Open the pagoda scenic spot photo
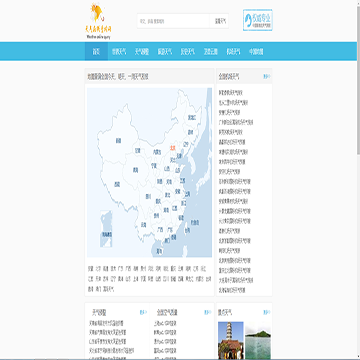 tap(231, 340)
